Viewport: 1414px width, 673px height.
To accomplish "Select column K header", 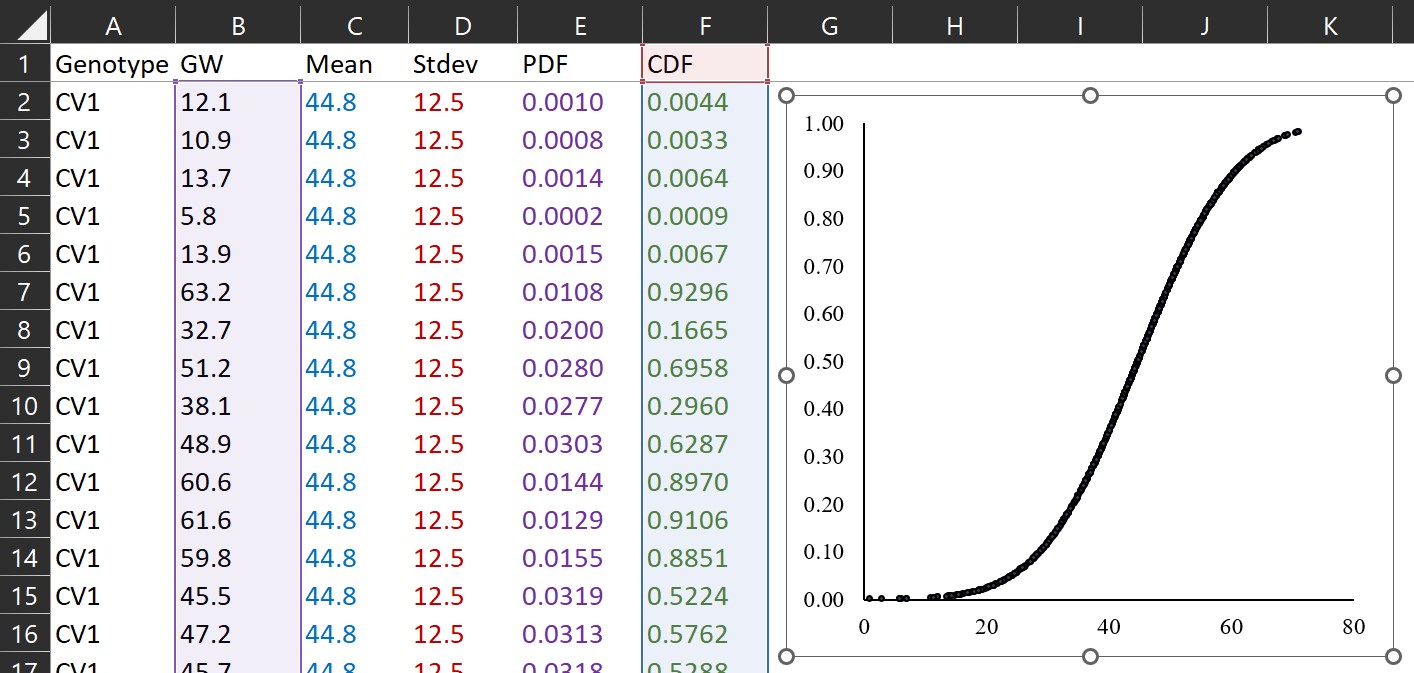I will (x=1330, y=25).
